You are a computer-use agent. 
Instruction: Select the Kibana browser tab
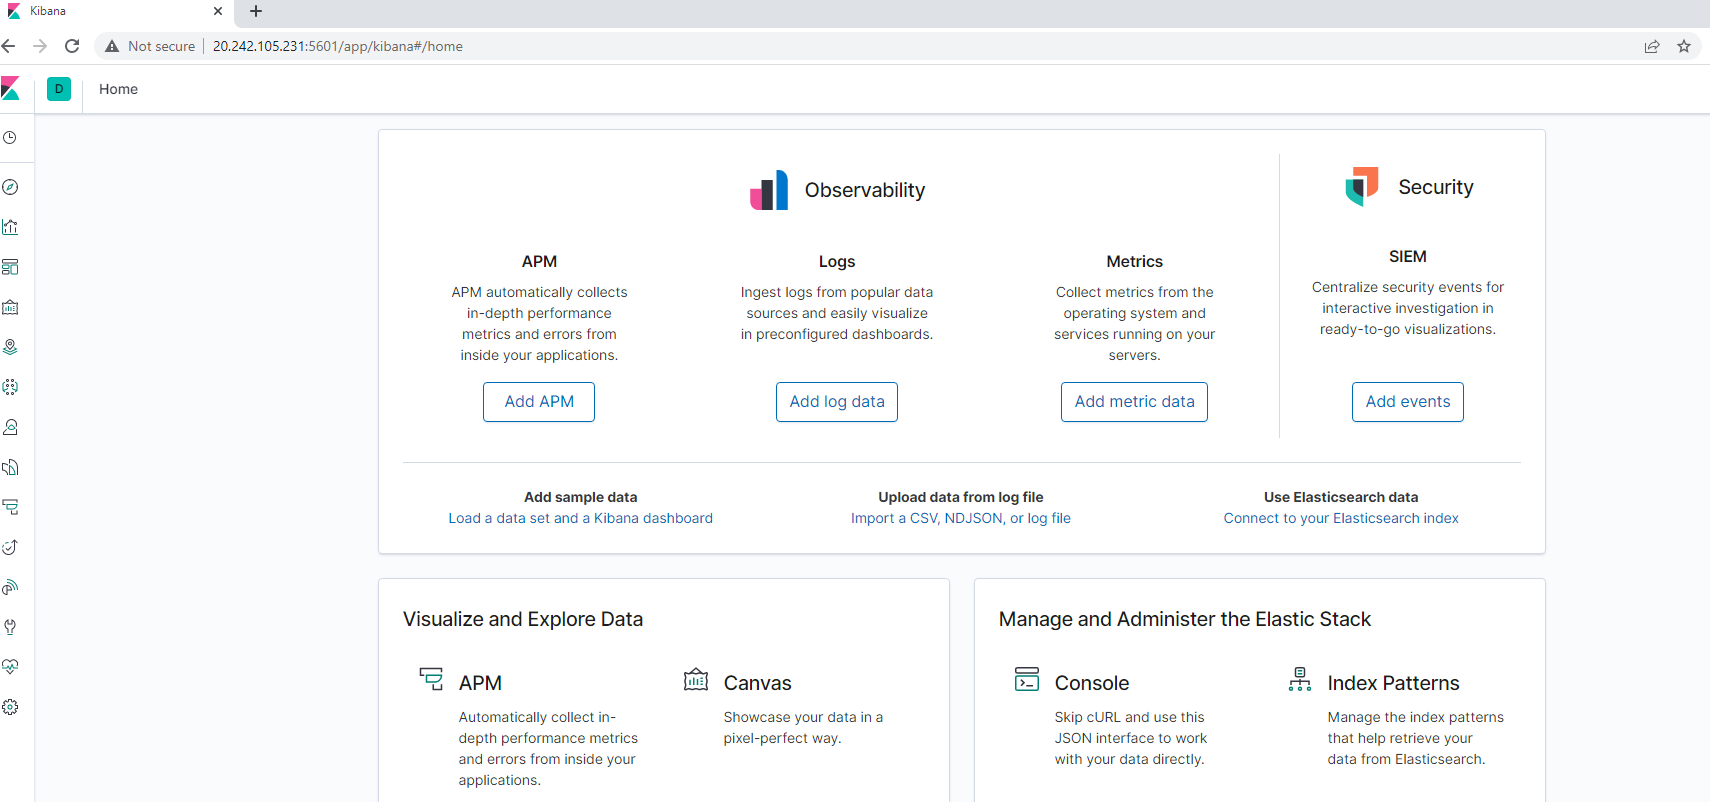click(x=116, y=12)
